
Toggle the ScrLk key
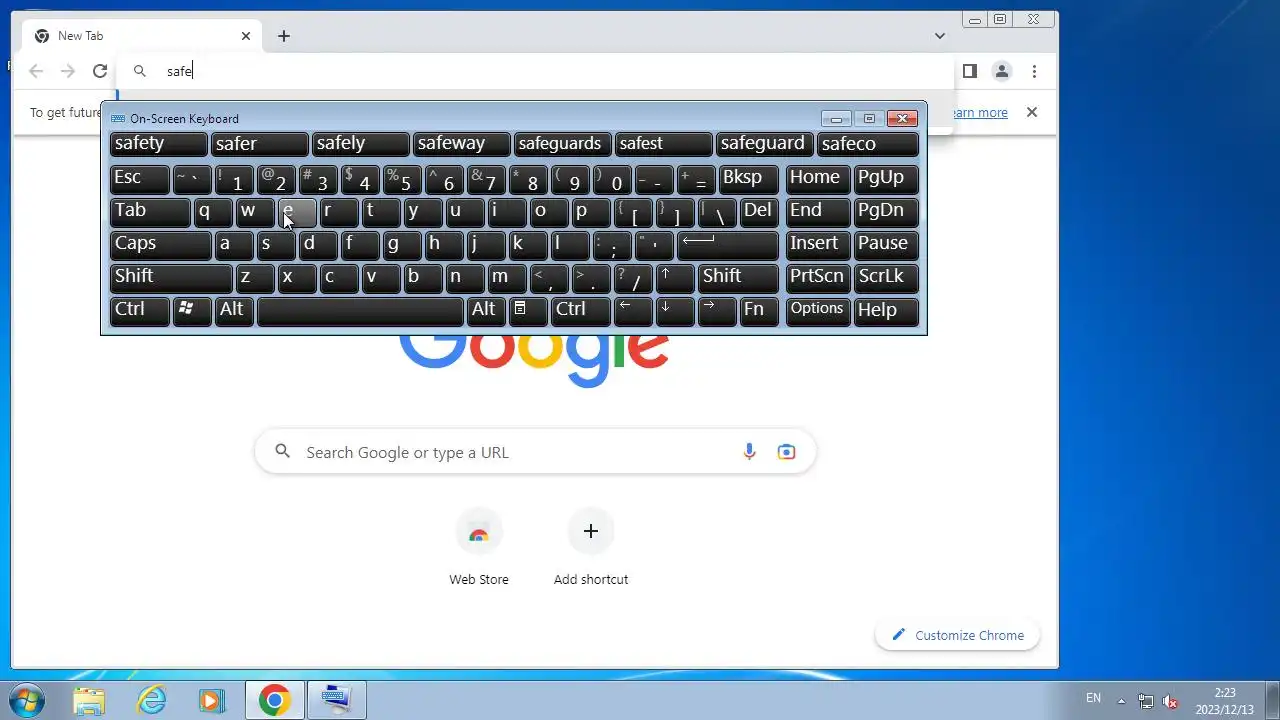[x=886, y=278]
